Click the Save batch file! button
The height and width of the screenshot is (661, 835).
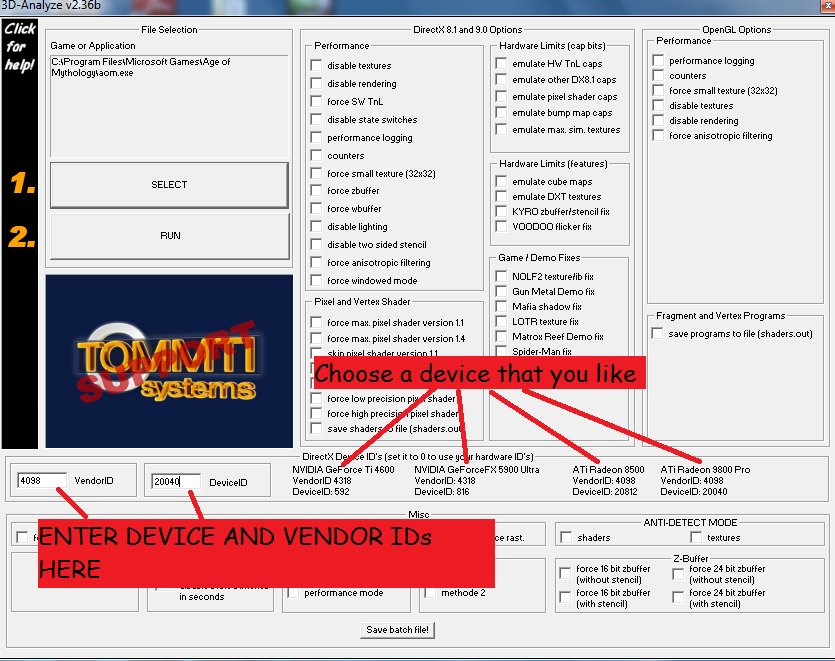[x=397, y=630]
